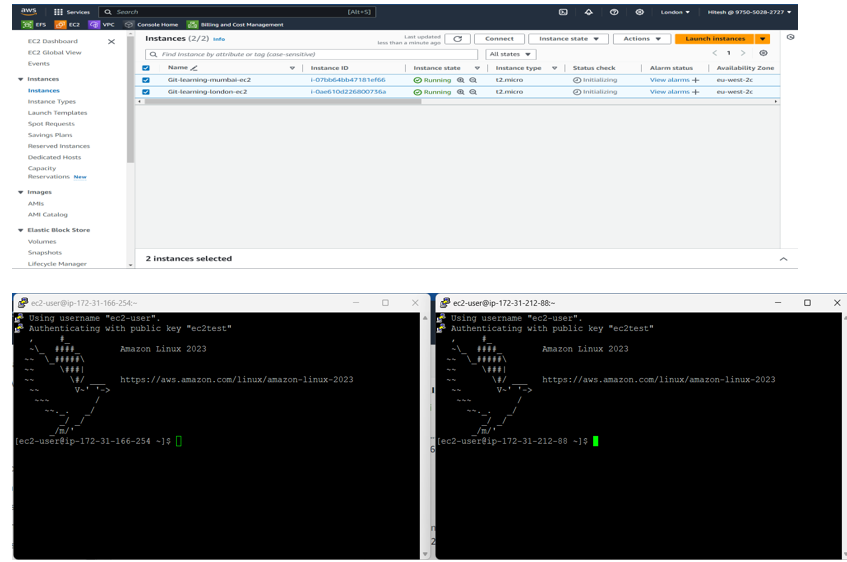Open the EC2 shortcut in favorites bar
Image resolution: width=847 pixels, height=562 pixels.
coord(68,24)
